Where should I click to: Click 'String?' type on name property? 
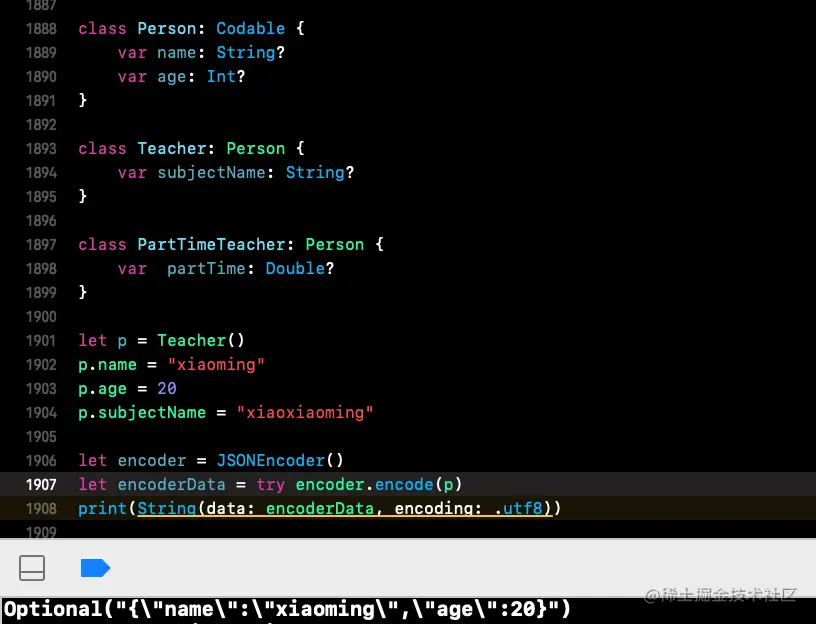click(x=250, y=53)
